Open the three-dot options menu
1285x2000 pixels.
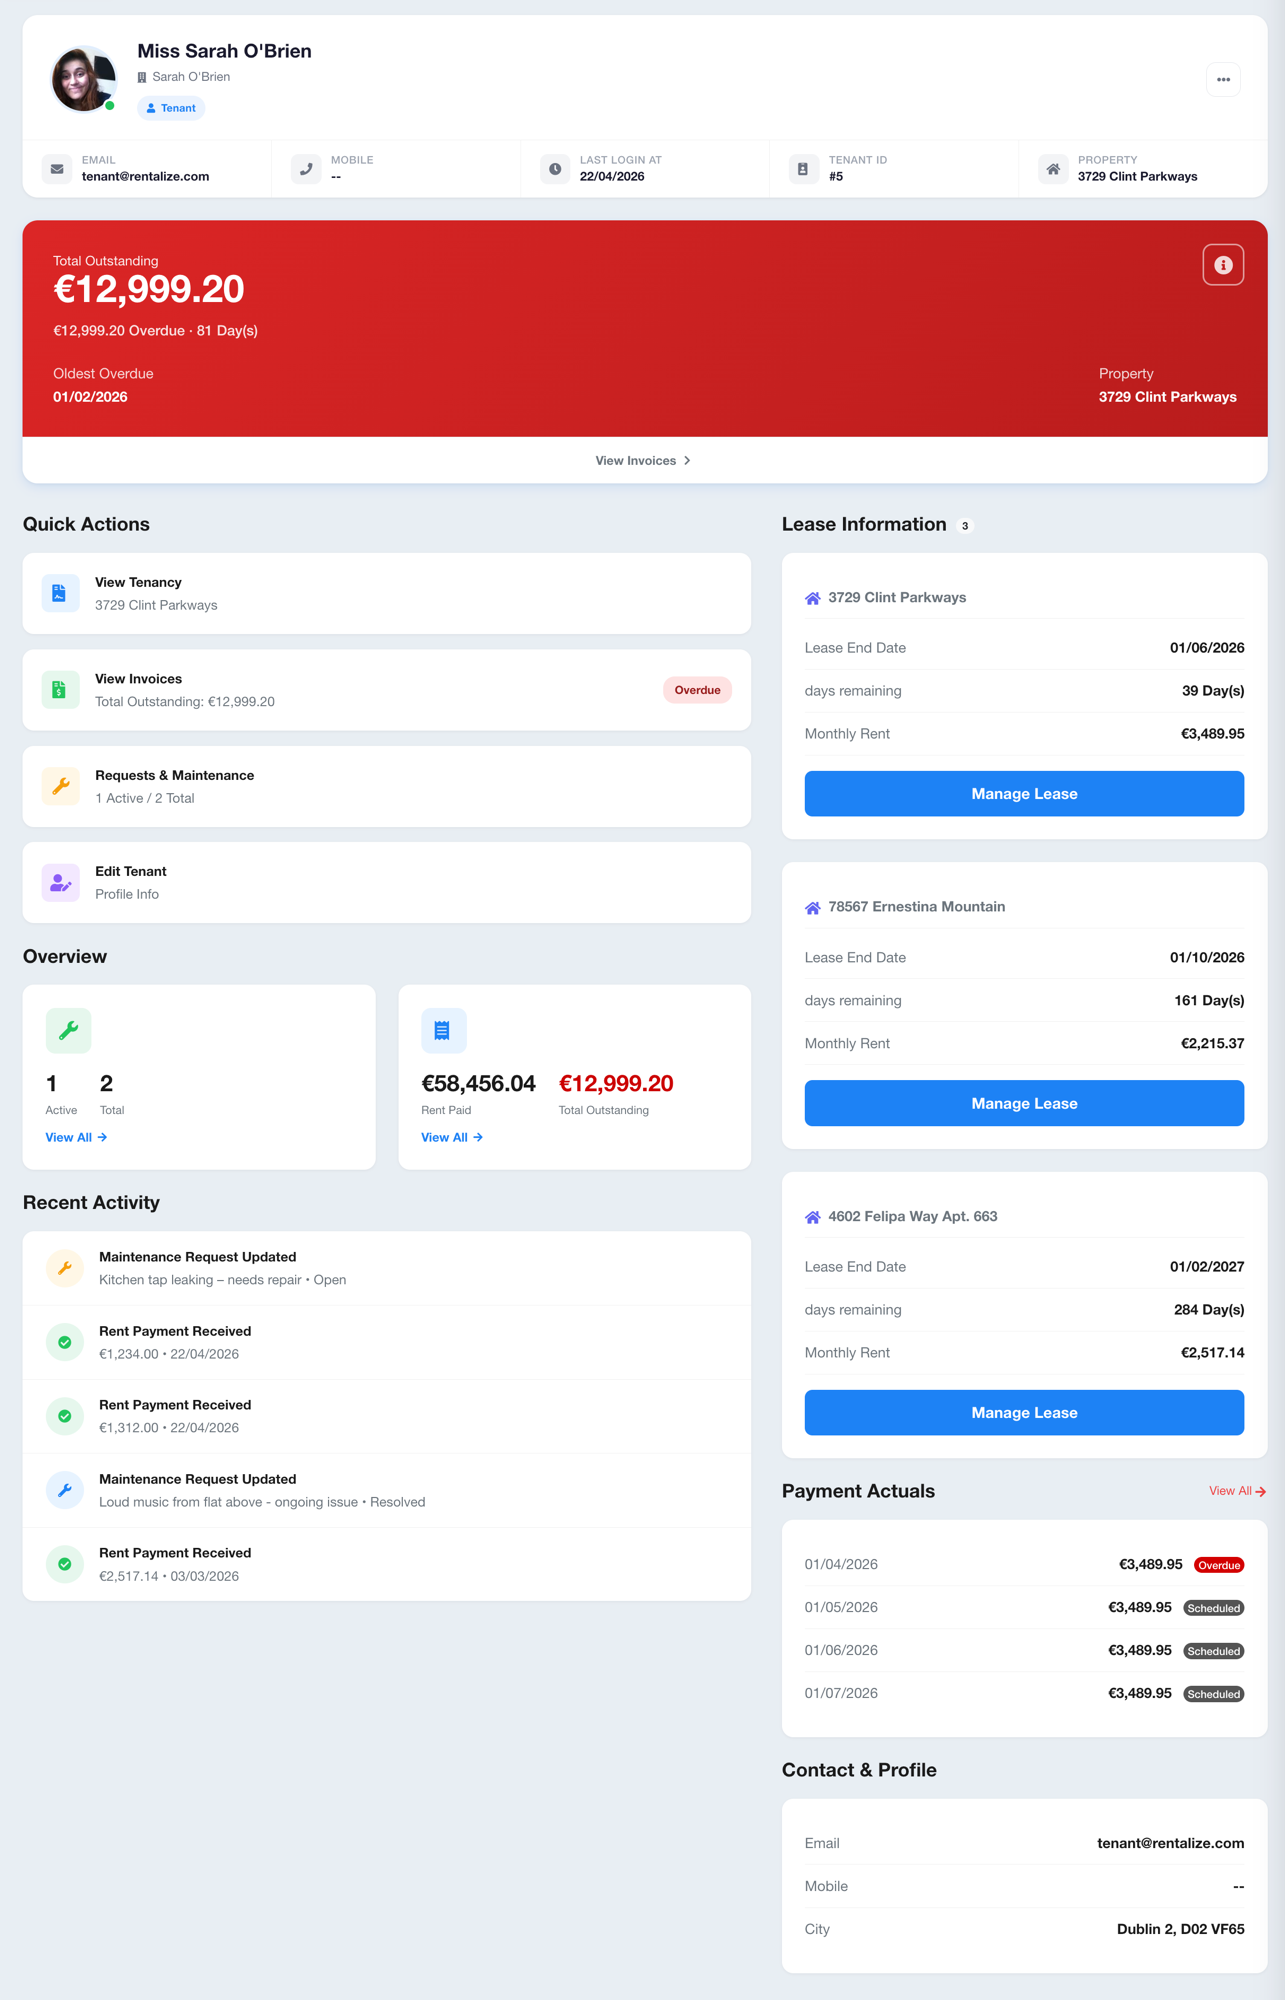(x=1223, y=80)
